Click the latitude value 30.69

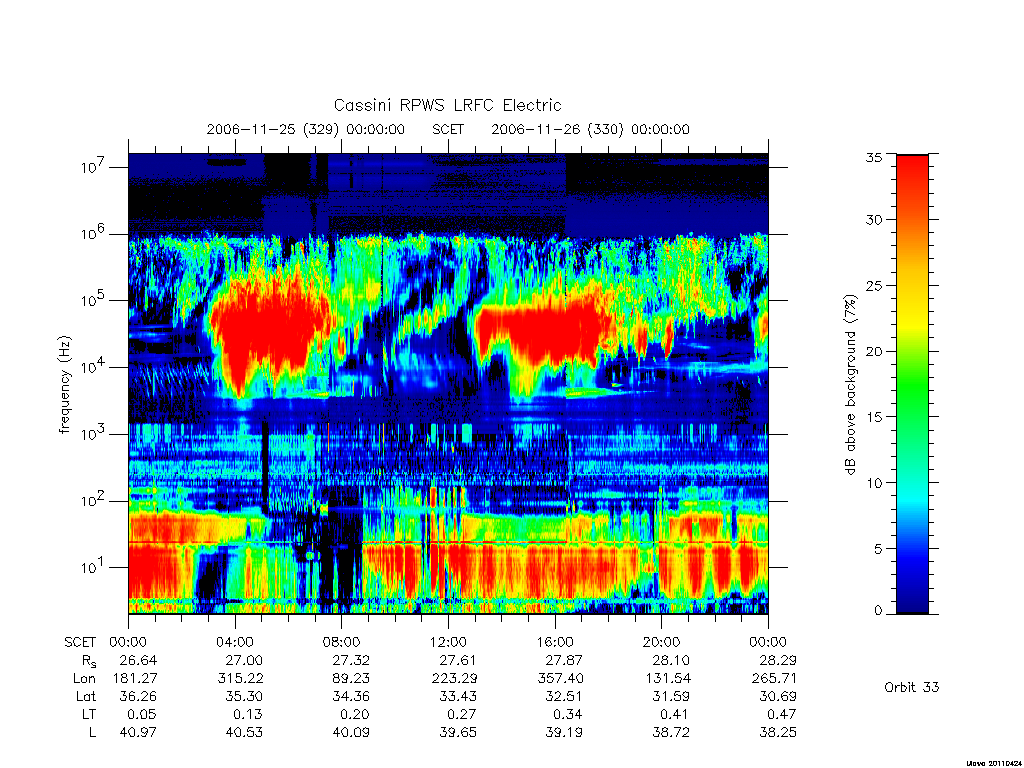pyautogui.click(x=777, y=696)
